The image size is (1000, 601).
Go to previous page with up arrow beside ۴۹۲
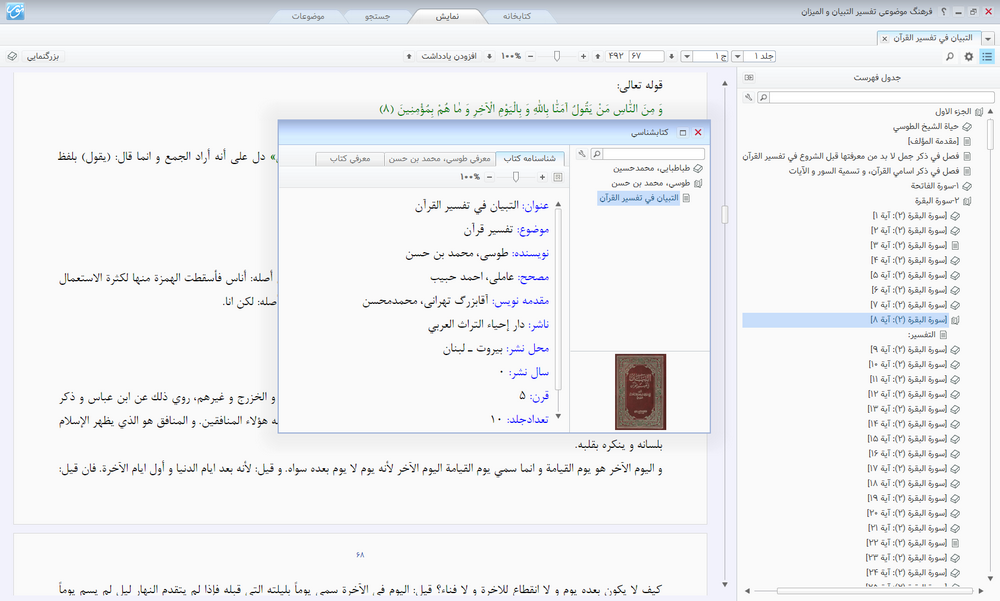[x=598, y=56]
